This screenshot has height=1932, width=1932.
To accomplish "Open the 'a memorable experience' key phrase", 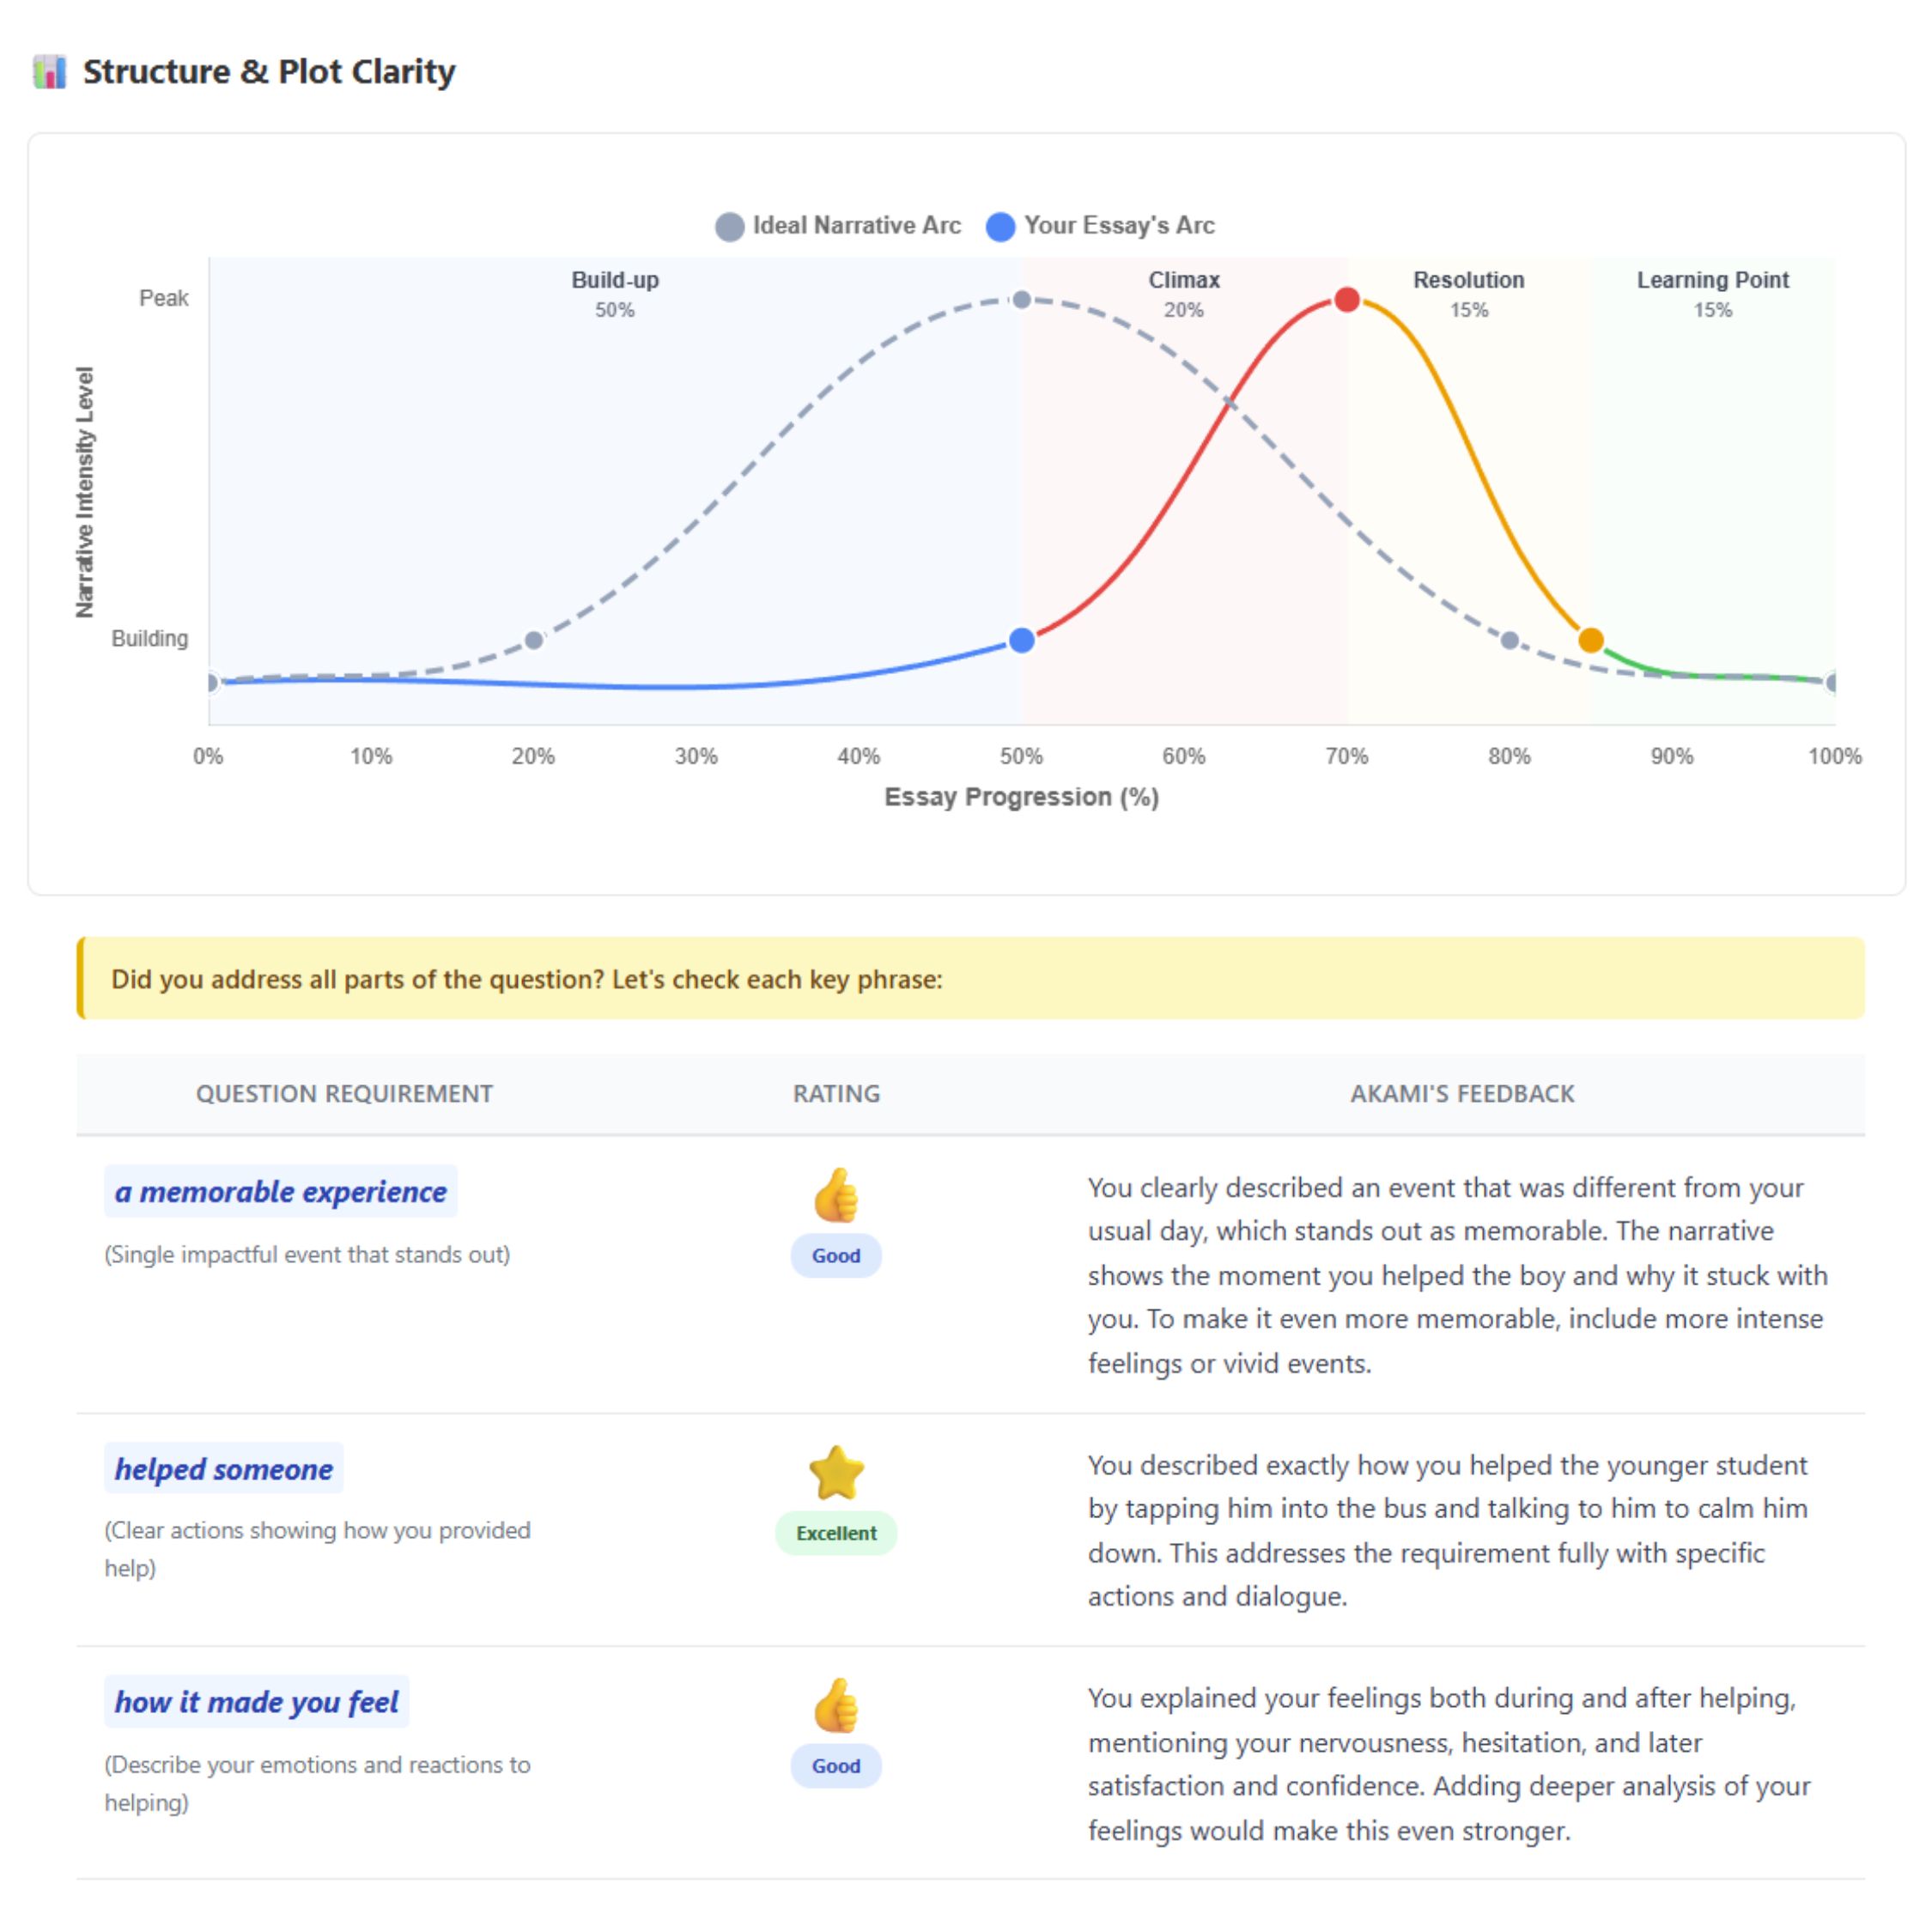I will coord(281,1192).
